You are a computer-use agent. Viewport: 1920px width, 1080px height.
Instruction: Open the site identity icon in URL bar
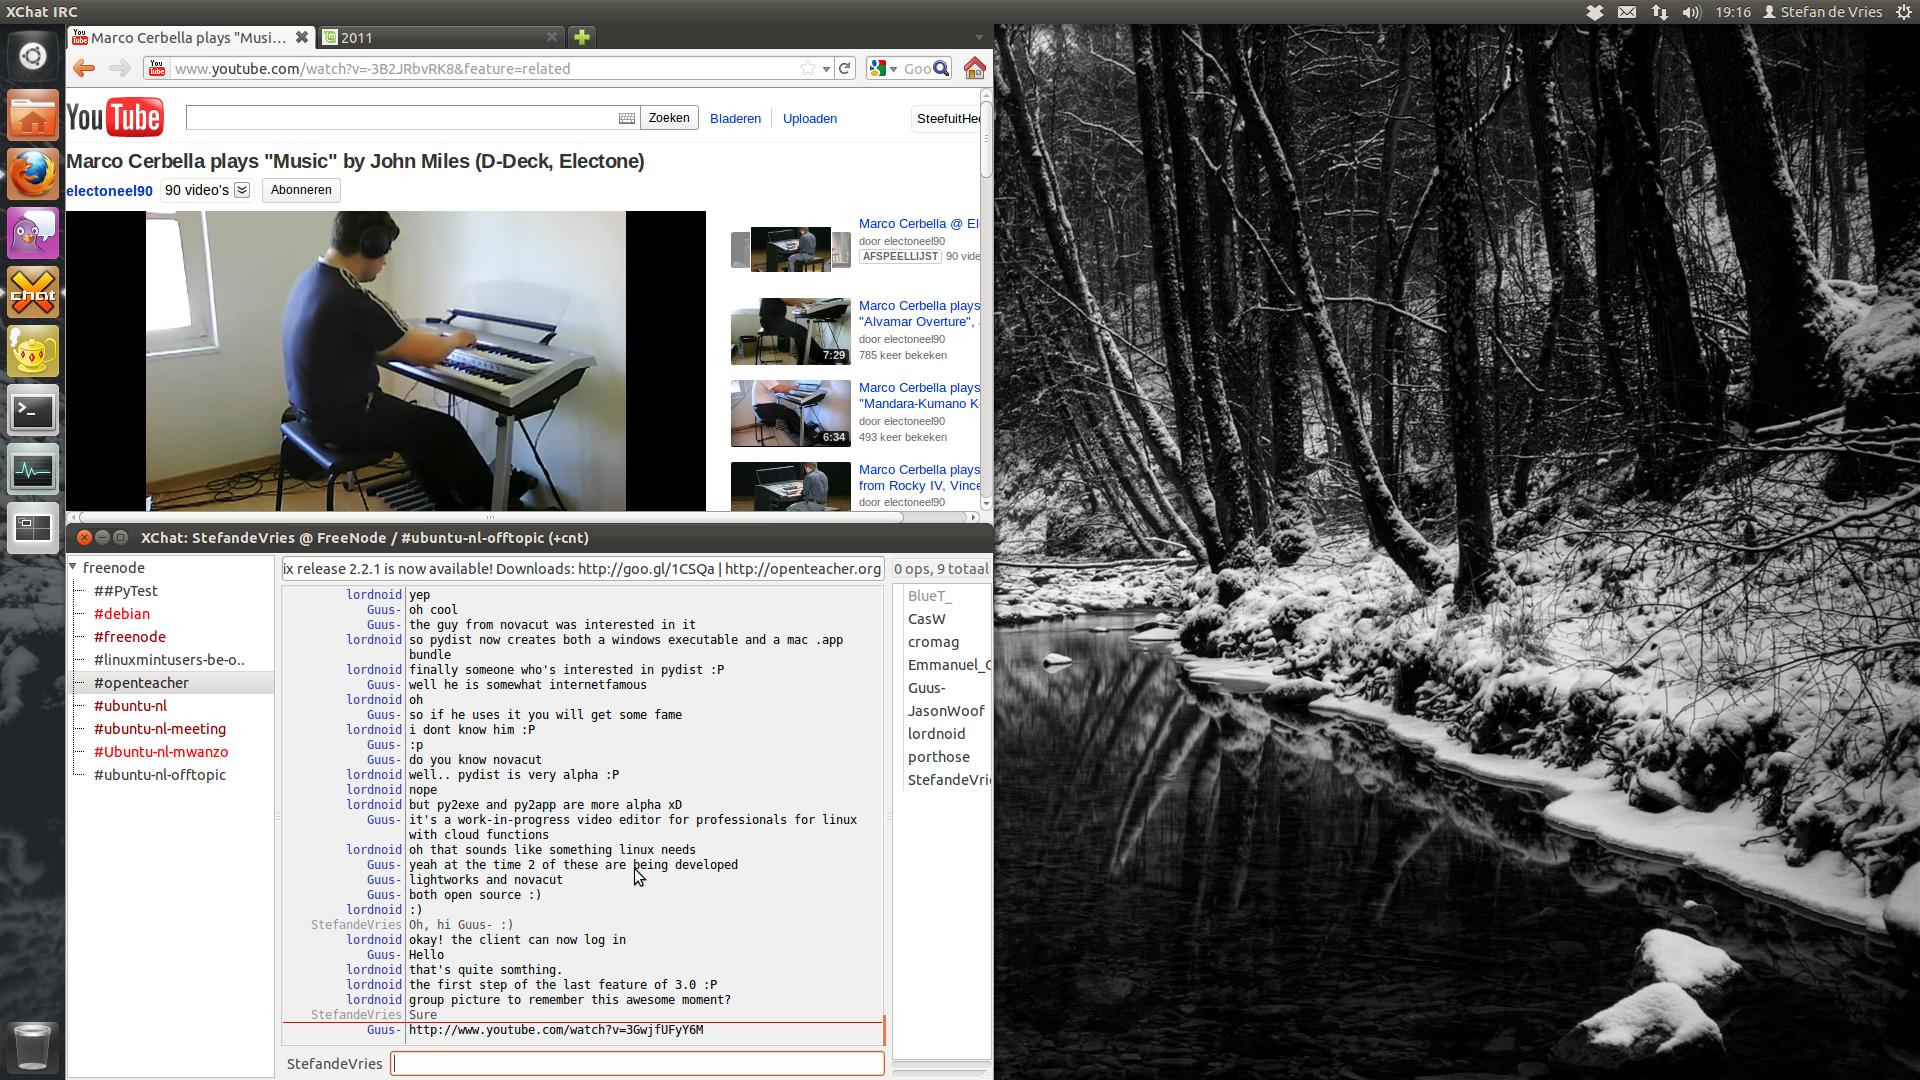pyautogui.click(x=156, y=68)
